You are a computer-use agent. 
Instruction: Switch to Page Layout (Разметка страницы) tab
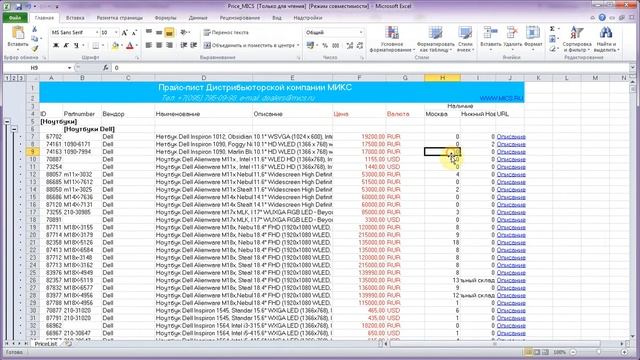pos(120,18)
